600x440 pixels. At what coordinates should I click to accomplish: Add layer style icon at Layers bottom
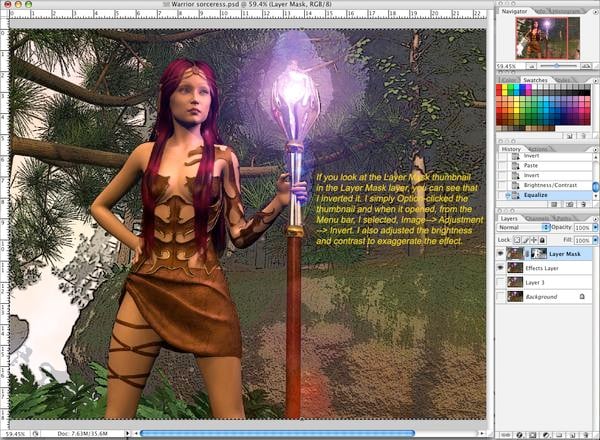[x=519, y=435]
